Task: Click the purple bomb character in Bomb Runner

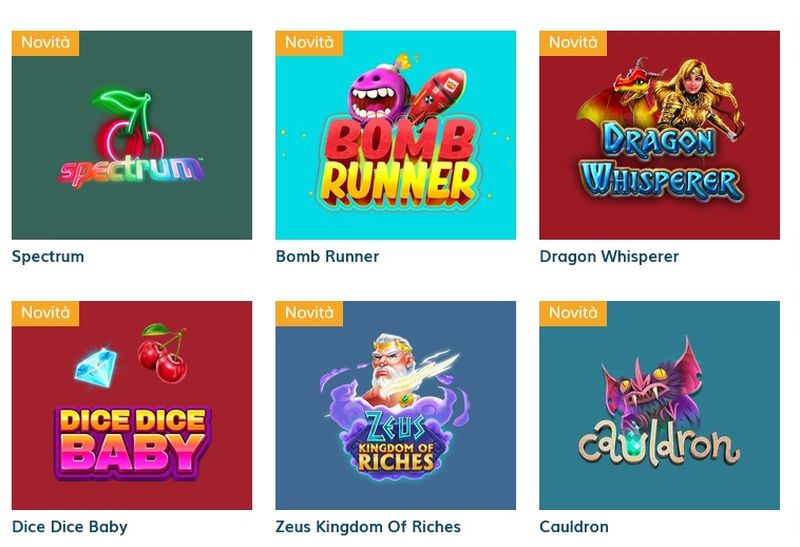Action: pyautogui.click(x=378, y=94)
